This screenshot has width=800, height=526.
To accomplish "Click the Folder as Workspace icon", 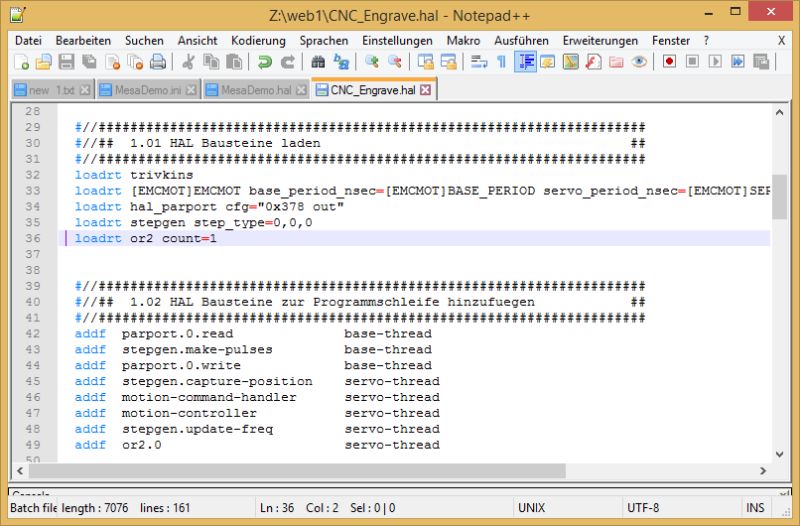I will point(616,62).
